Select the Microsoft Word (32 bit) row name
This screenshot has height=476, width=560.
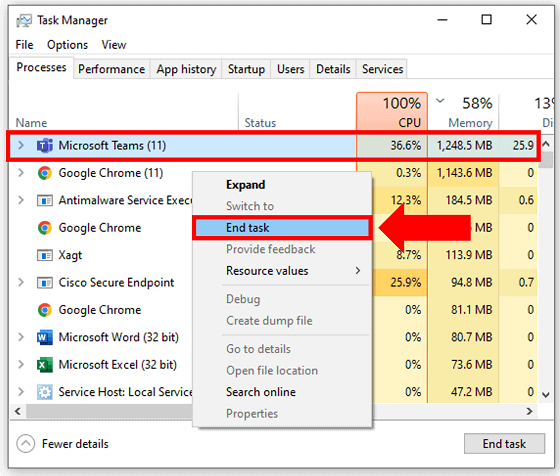coord(119,337)
